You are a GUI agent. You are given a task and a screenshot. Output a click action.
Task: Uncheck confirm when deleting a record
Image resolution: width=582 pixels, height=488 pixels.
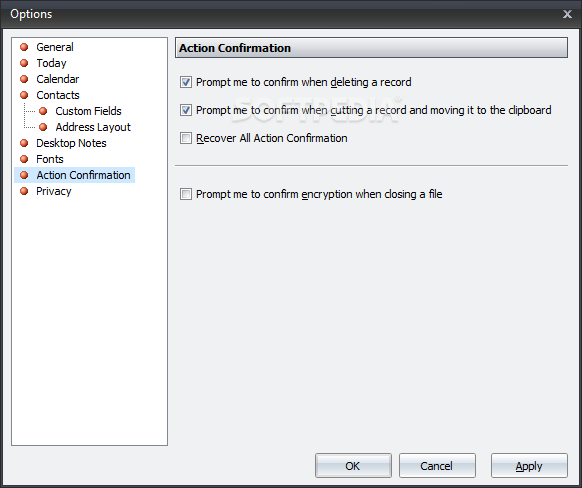(x=186, y=82)
